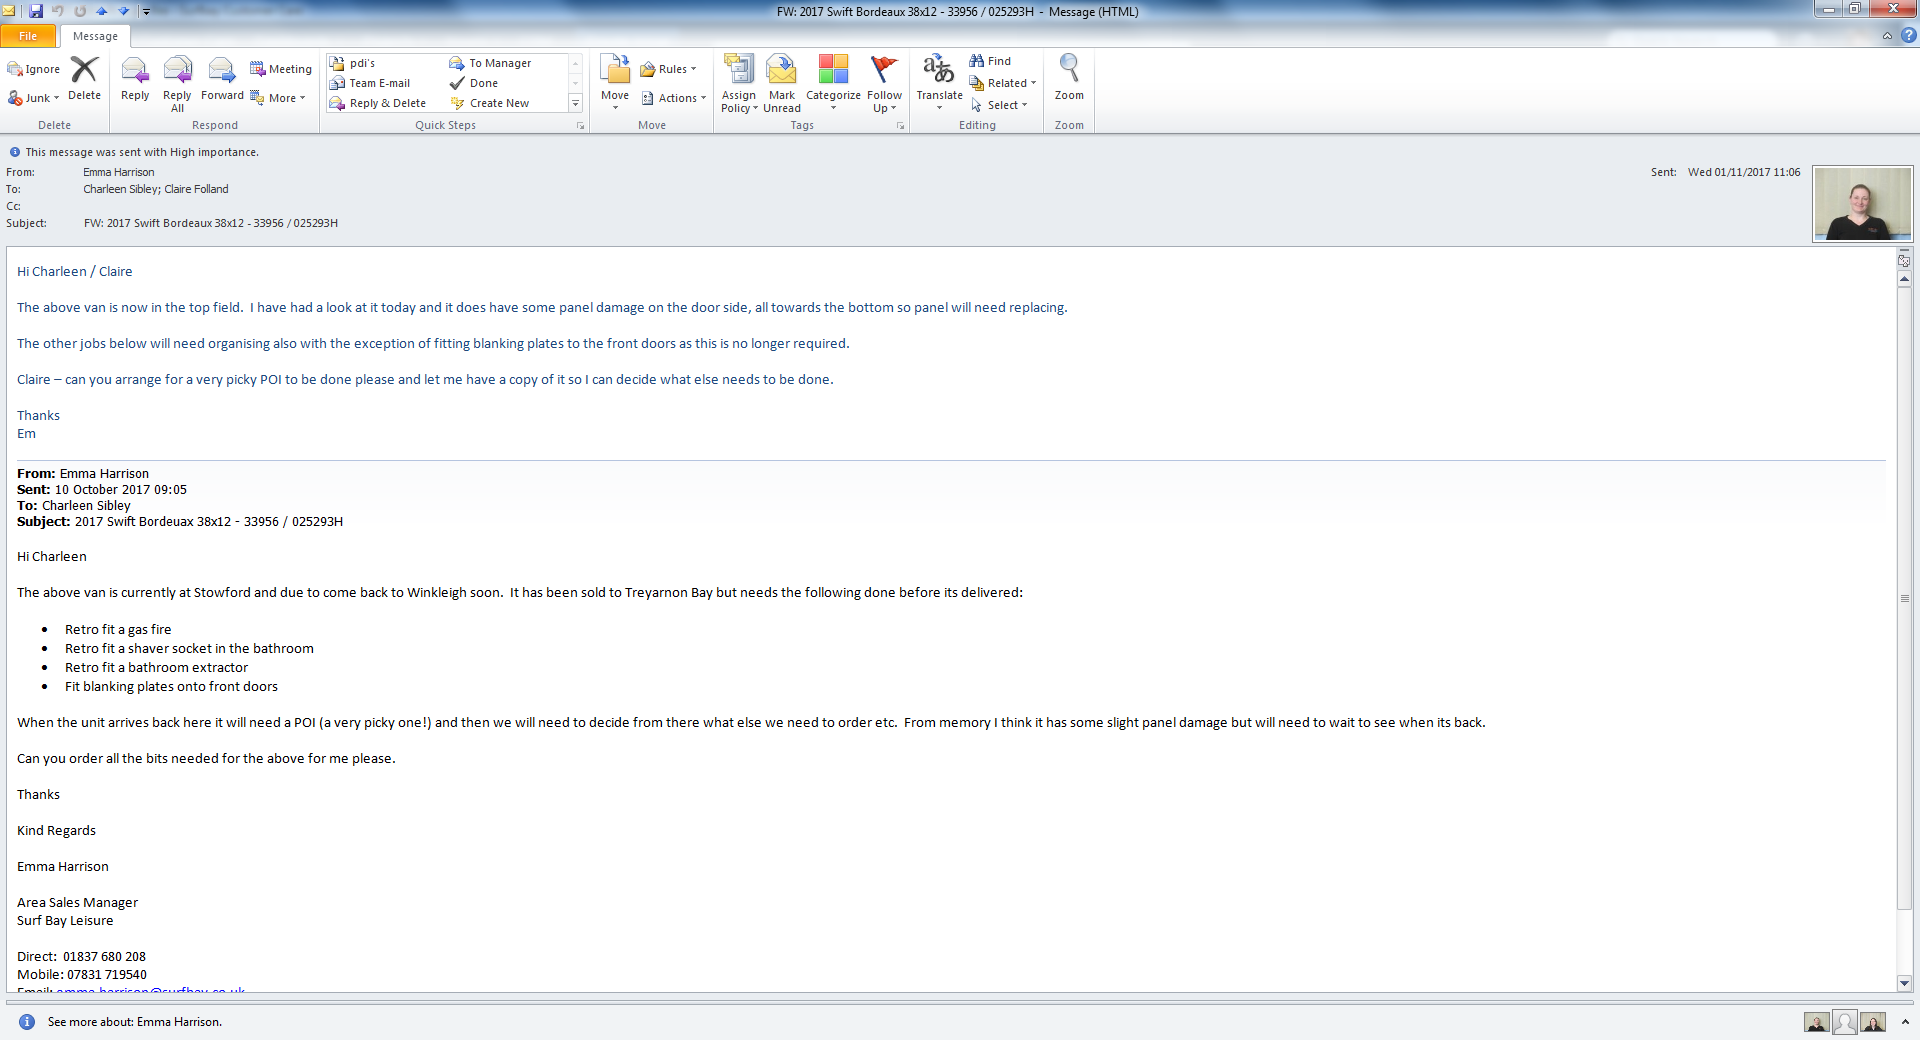
Task: Mark the message as Unread
Action: click(x=782, y=83)
